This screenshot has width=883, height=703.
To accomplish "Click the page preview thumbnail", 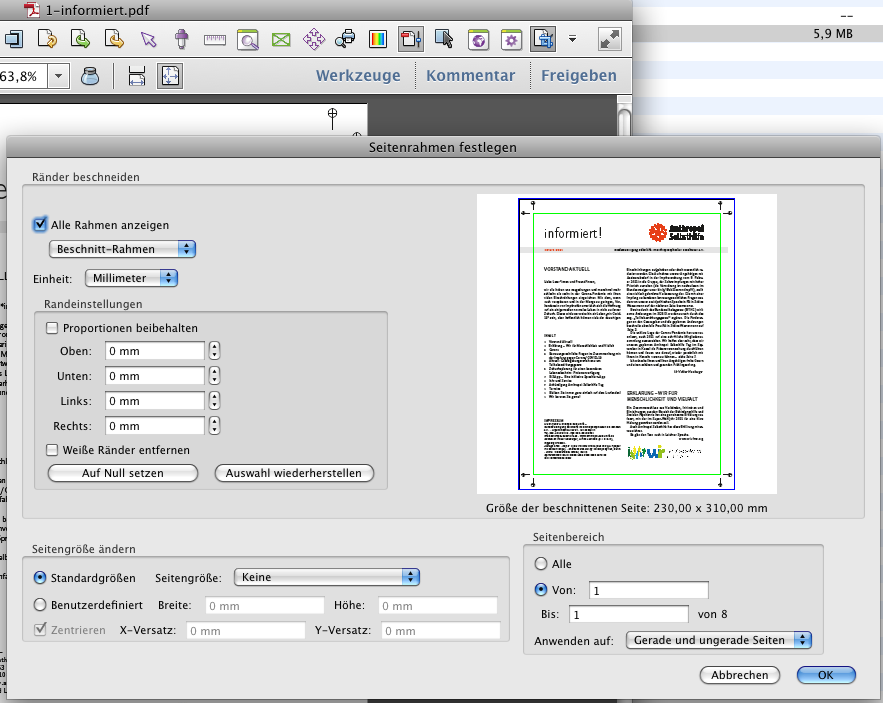I will click(627, 344).
